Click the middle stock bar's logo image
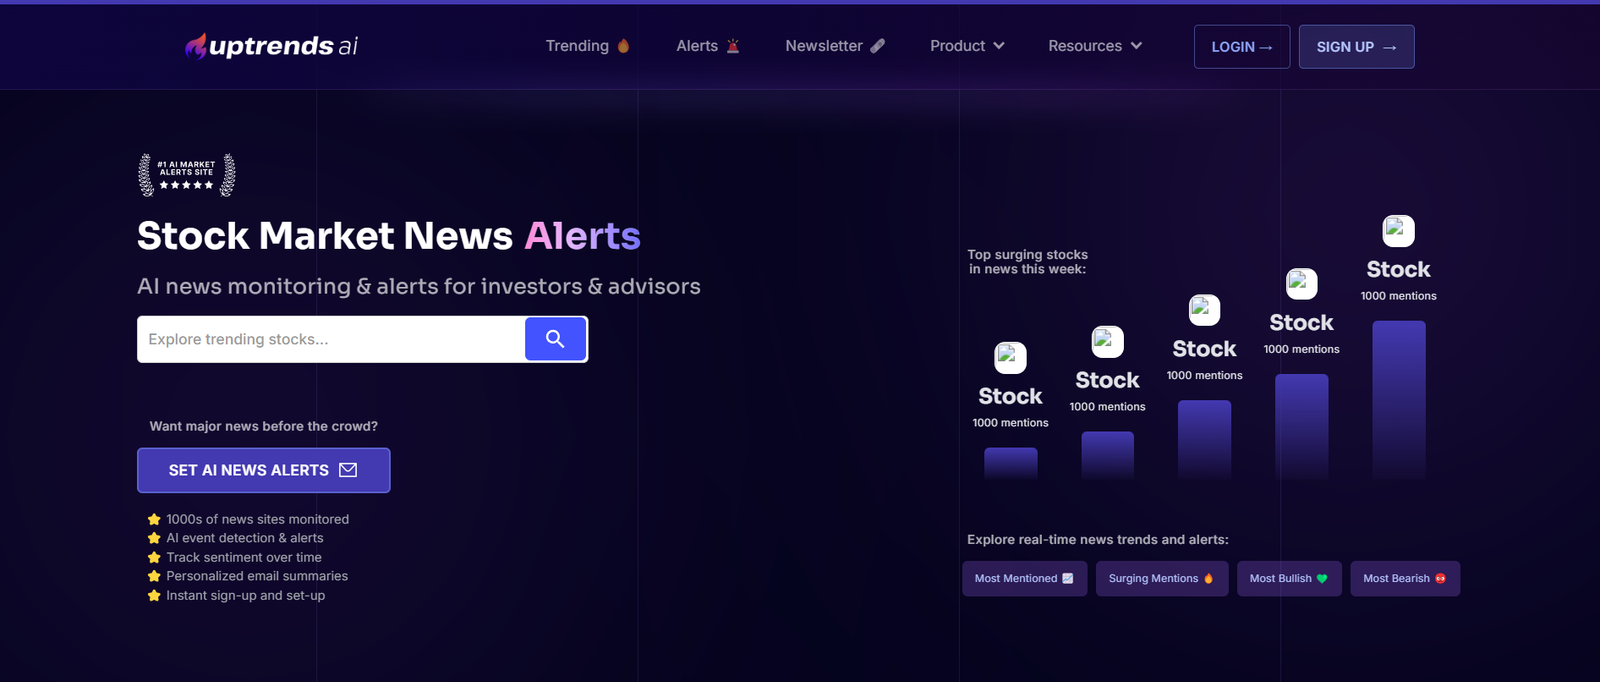This screenshot has width=1600, height=682. 1204,310
